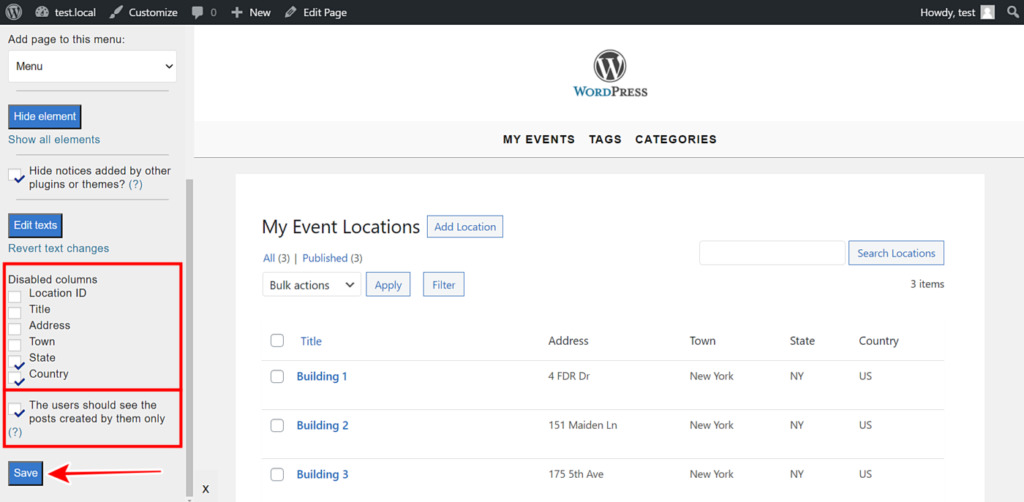
Task: Open the Building 3 location
Action: pyautogui.click(x=323, y=475)
